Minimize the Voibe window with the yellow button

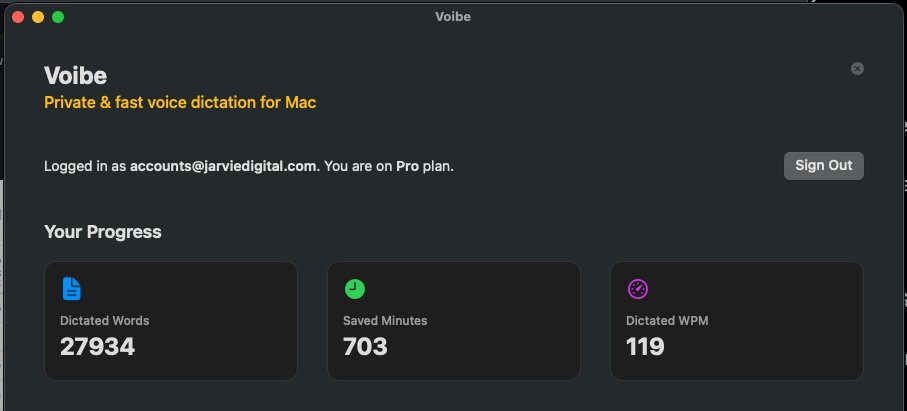pos(38,17)
